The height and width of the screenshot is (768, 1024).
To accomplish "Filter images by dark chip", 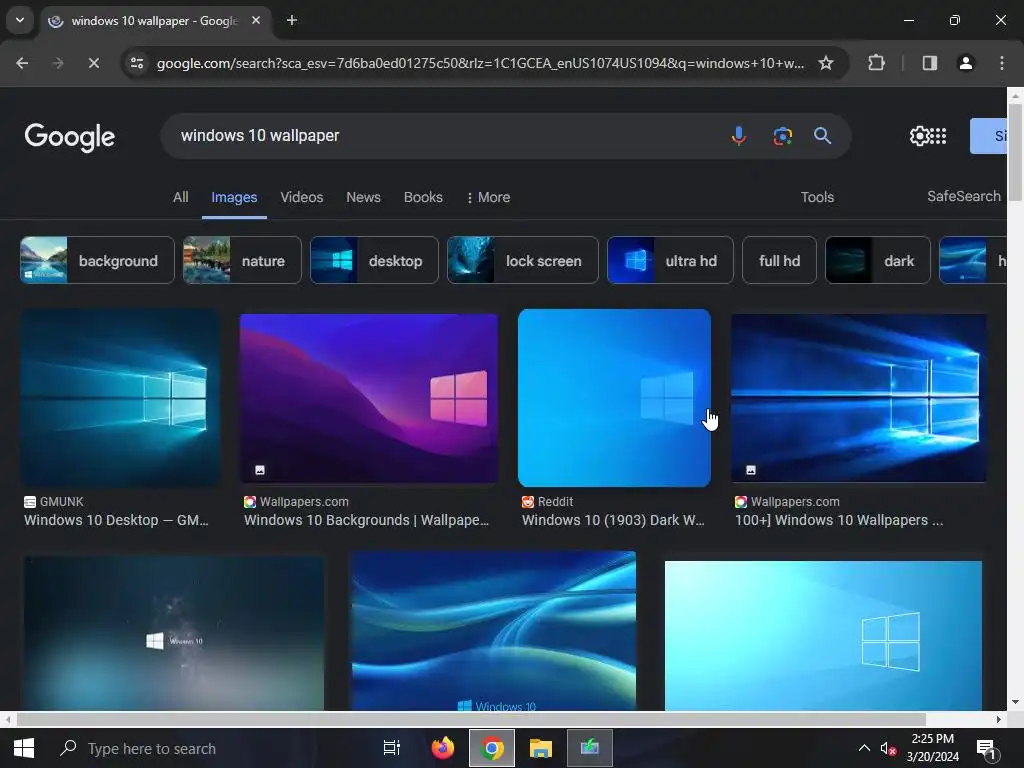I will tap(878, 260).
